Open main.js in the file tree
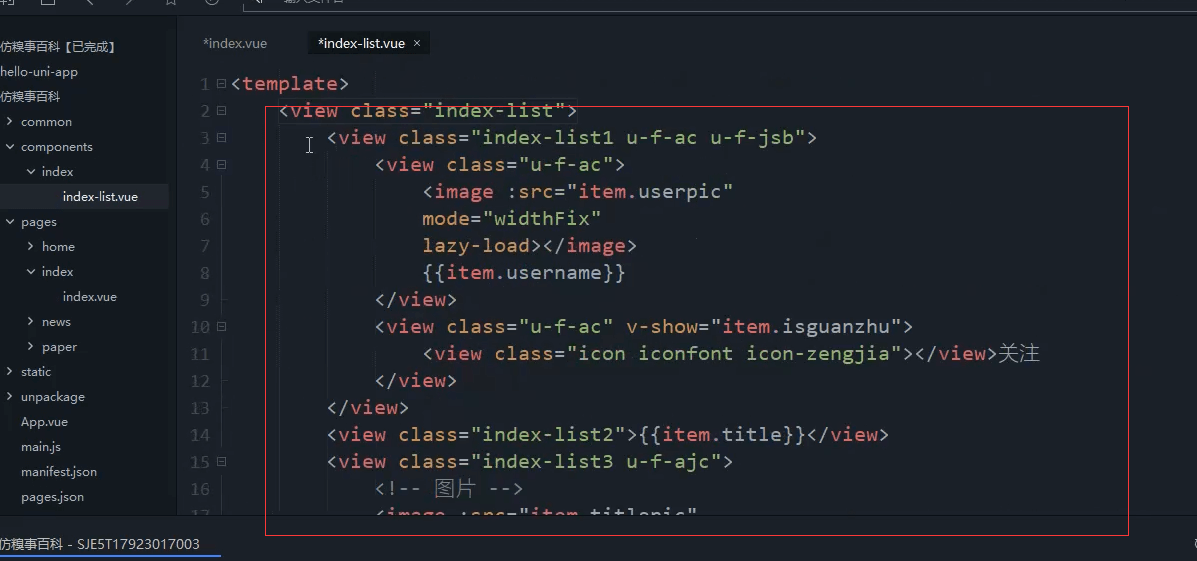1197x561 pixels. click(x=40, y=447)
